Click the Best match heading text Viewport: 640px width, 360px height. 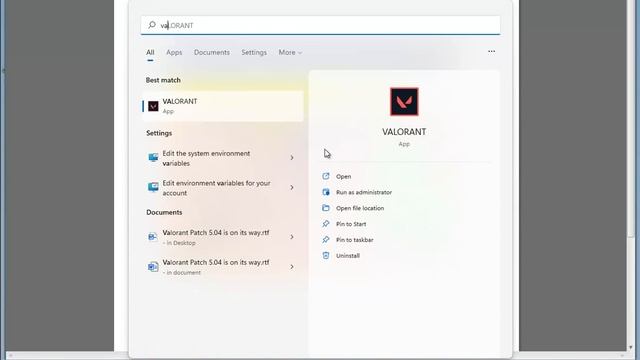pos(163,80)
